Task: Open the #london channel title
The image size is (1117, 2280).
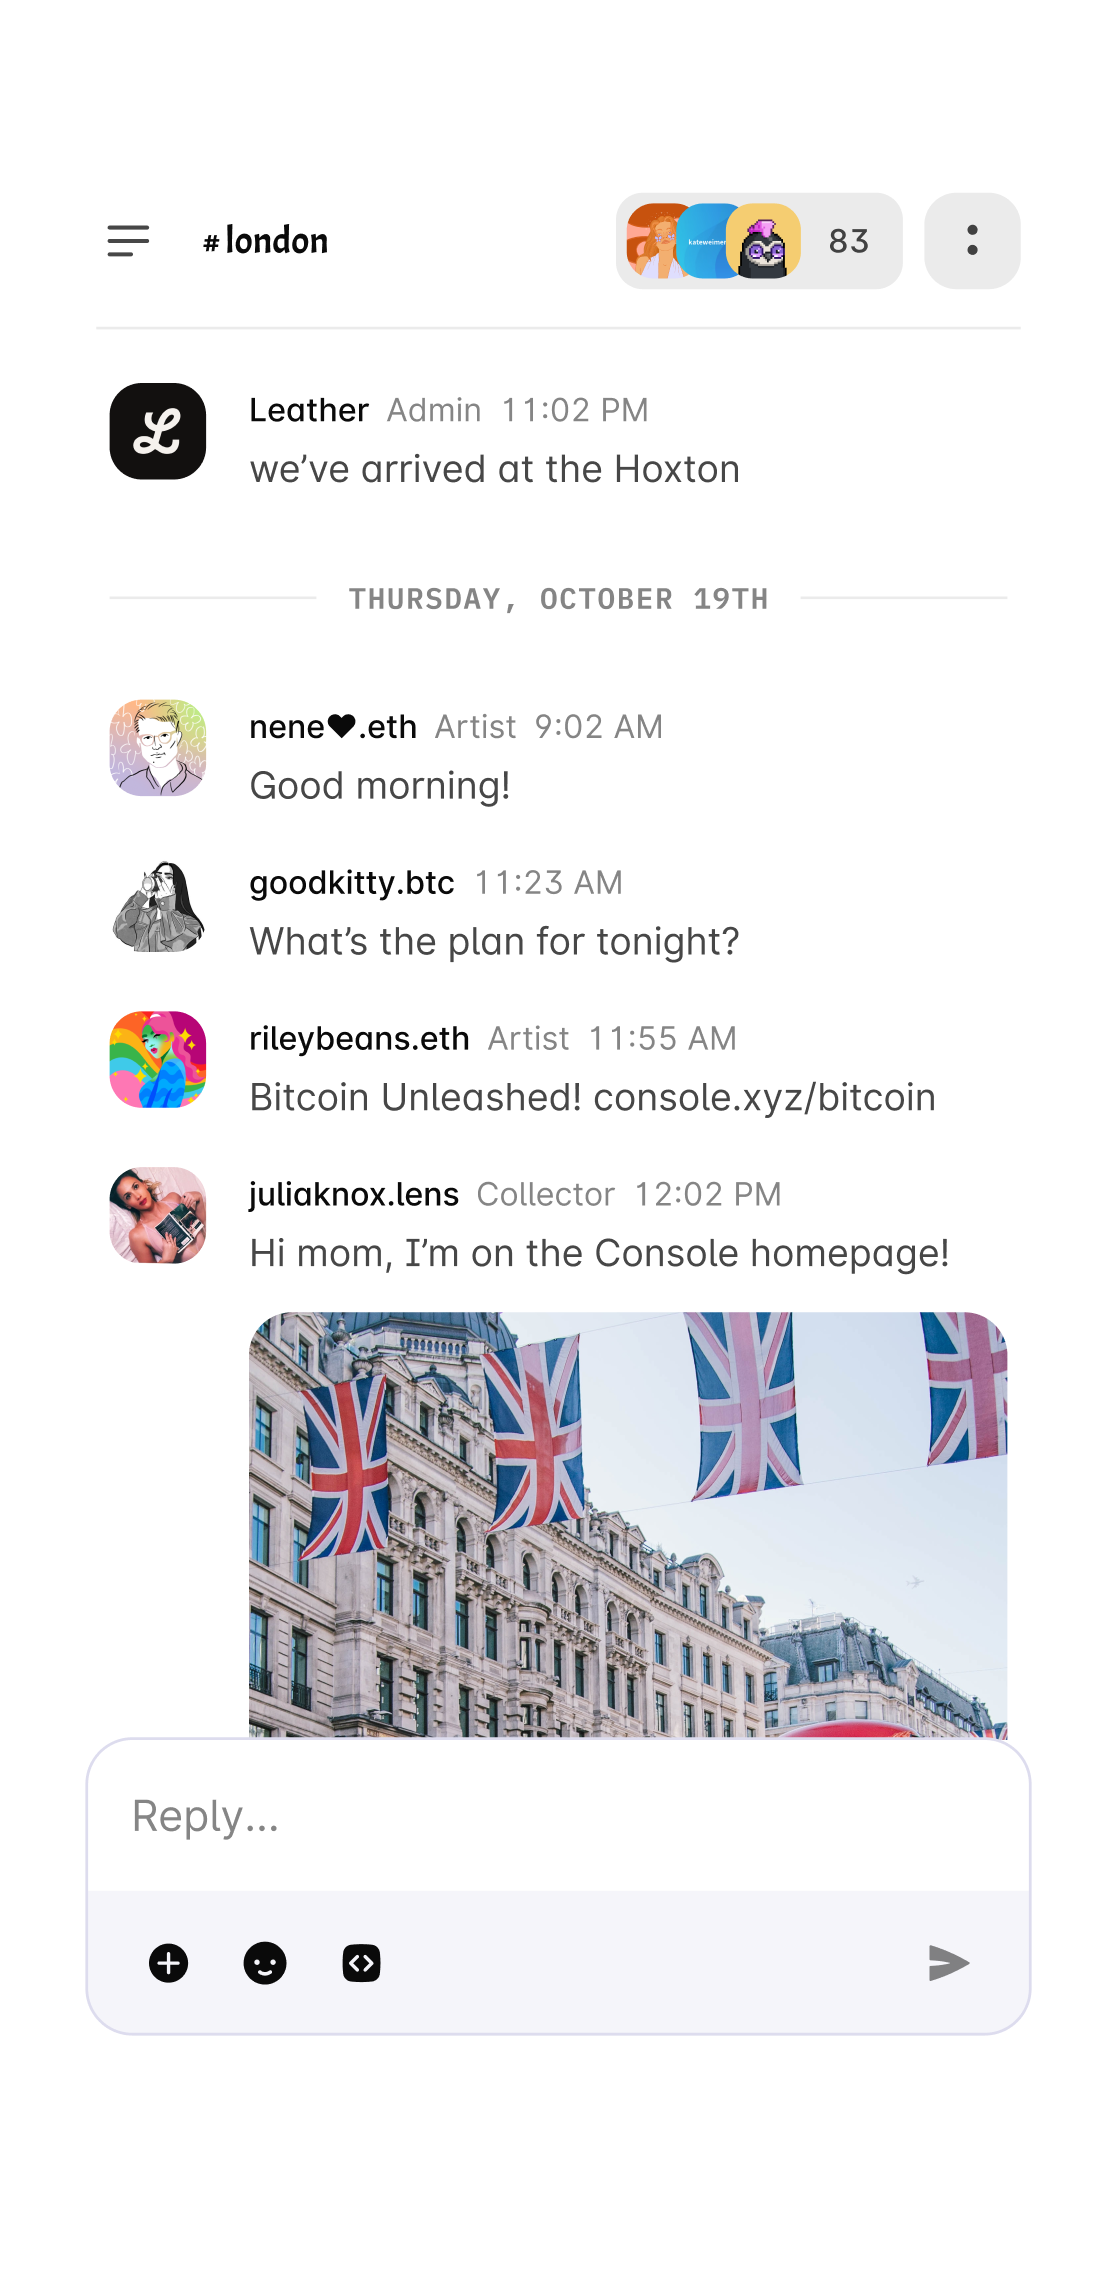Action: pyautogui.click(x=265, y=241)
